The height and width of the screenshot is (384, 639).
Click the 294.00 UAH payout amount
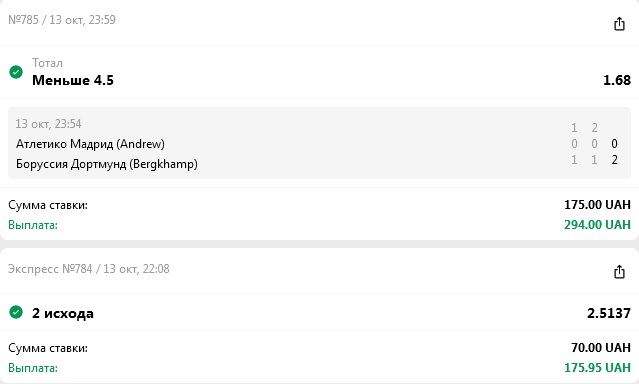click(x=597, y=225)
